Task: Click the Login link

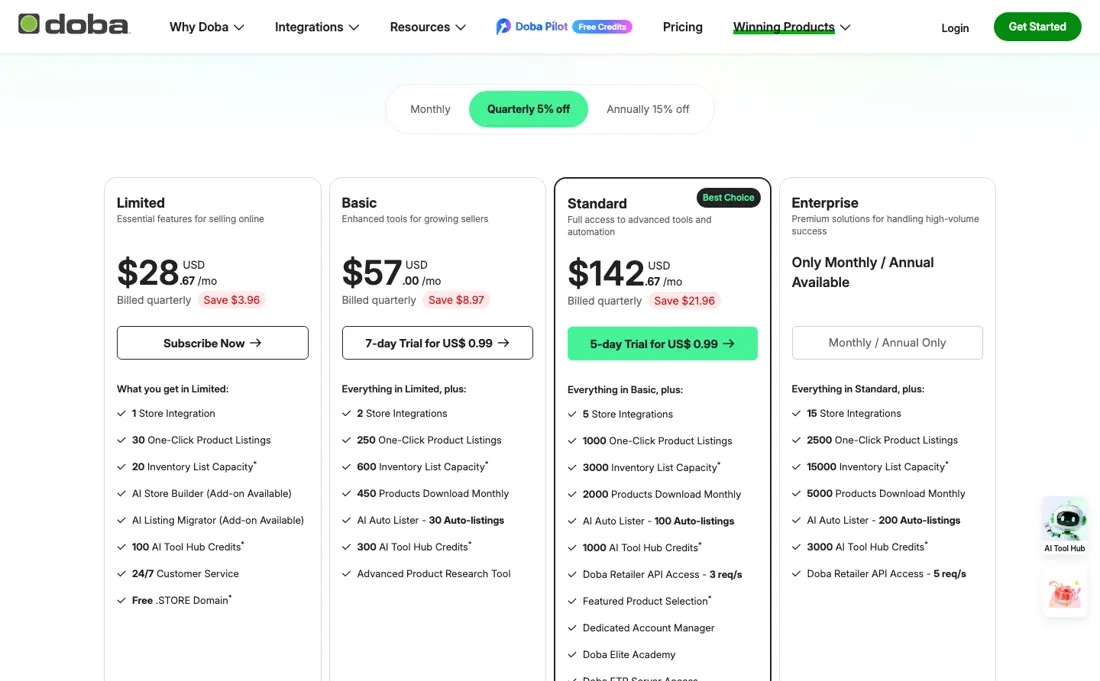Action: [x=955, y=27]
